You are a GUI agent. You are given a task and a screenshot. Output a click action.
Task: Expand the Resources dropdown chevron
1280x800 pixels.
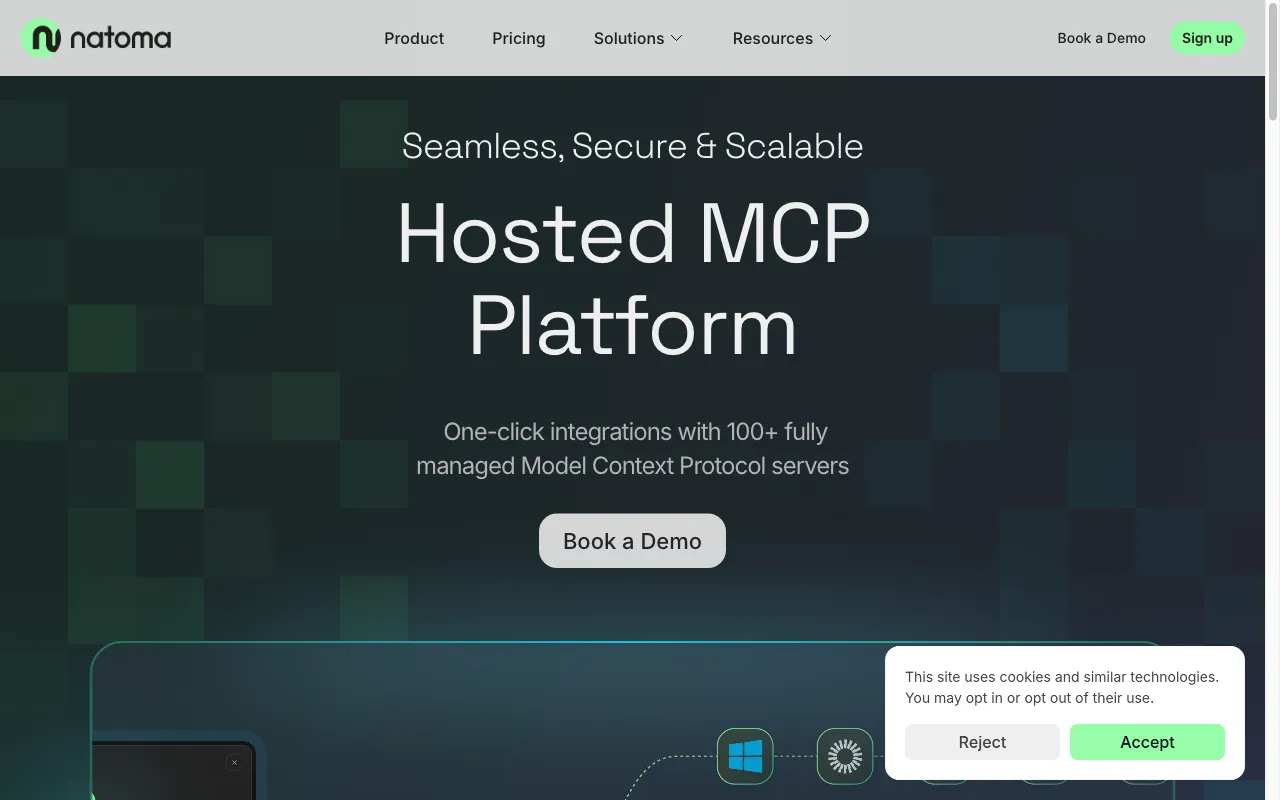click(826, 38)
